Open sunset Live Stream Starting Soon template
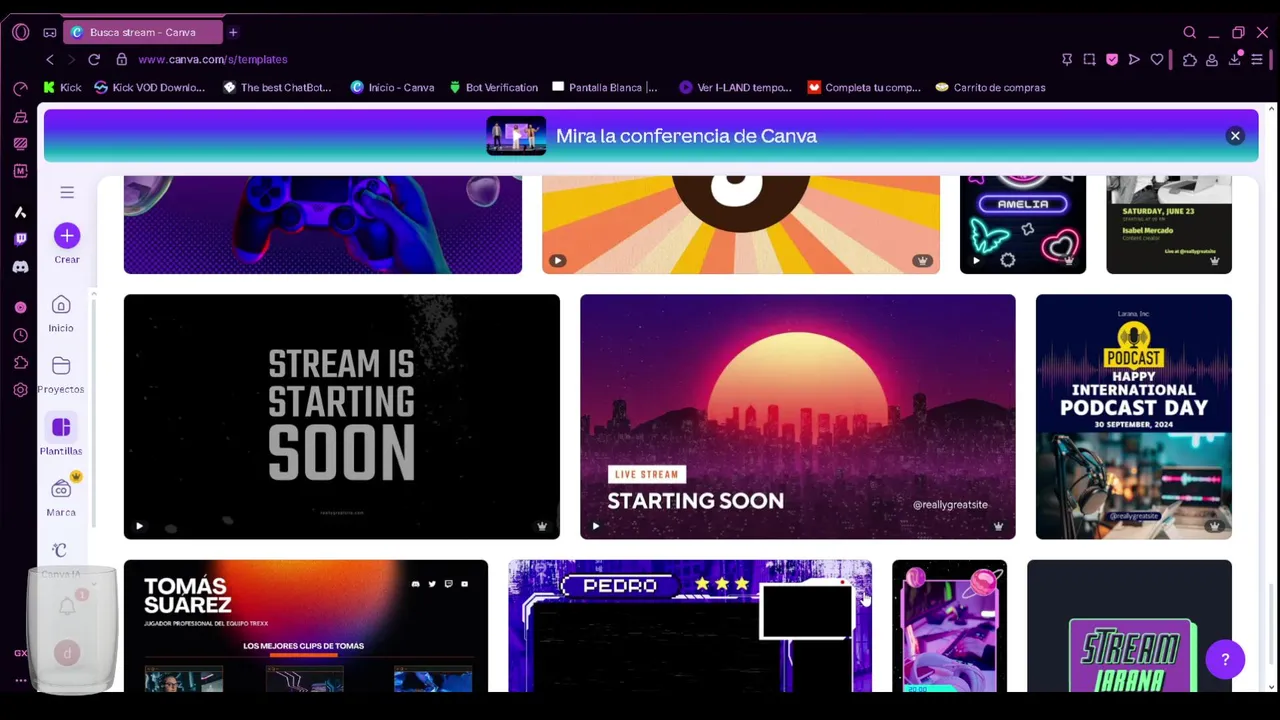1280x720 pixels. [797, 416]
